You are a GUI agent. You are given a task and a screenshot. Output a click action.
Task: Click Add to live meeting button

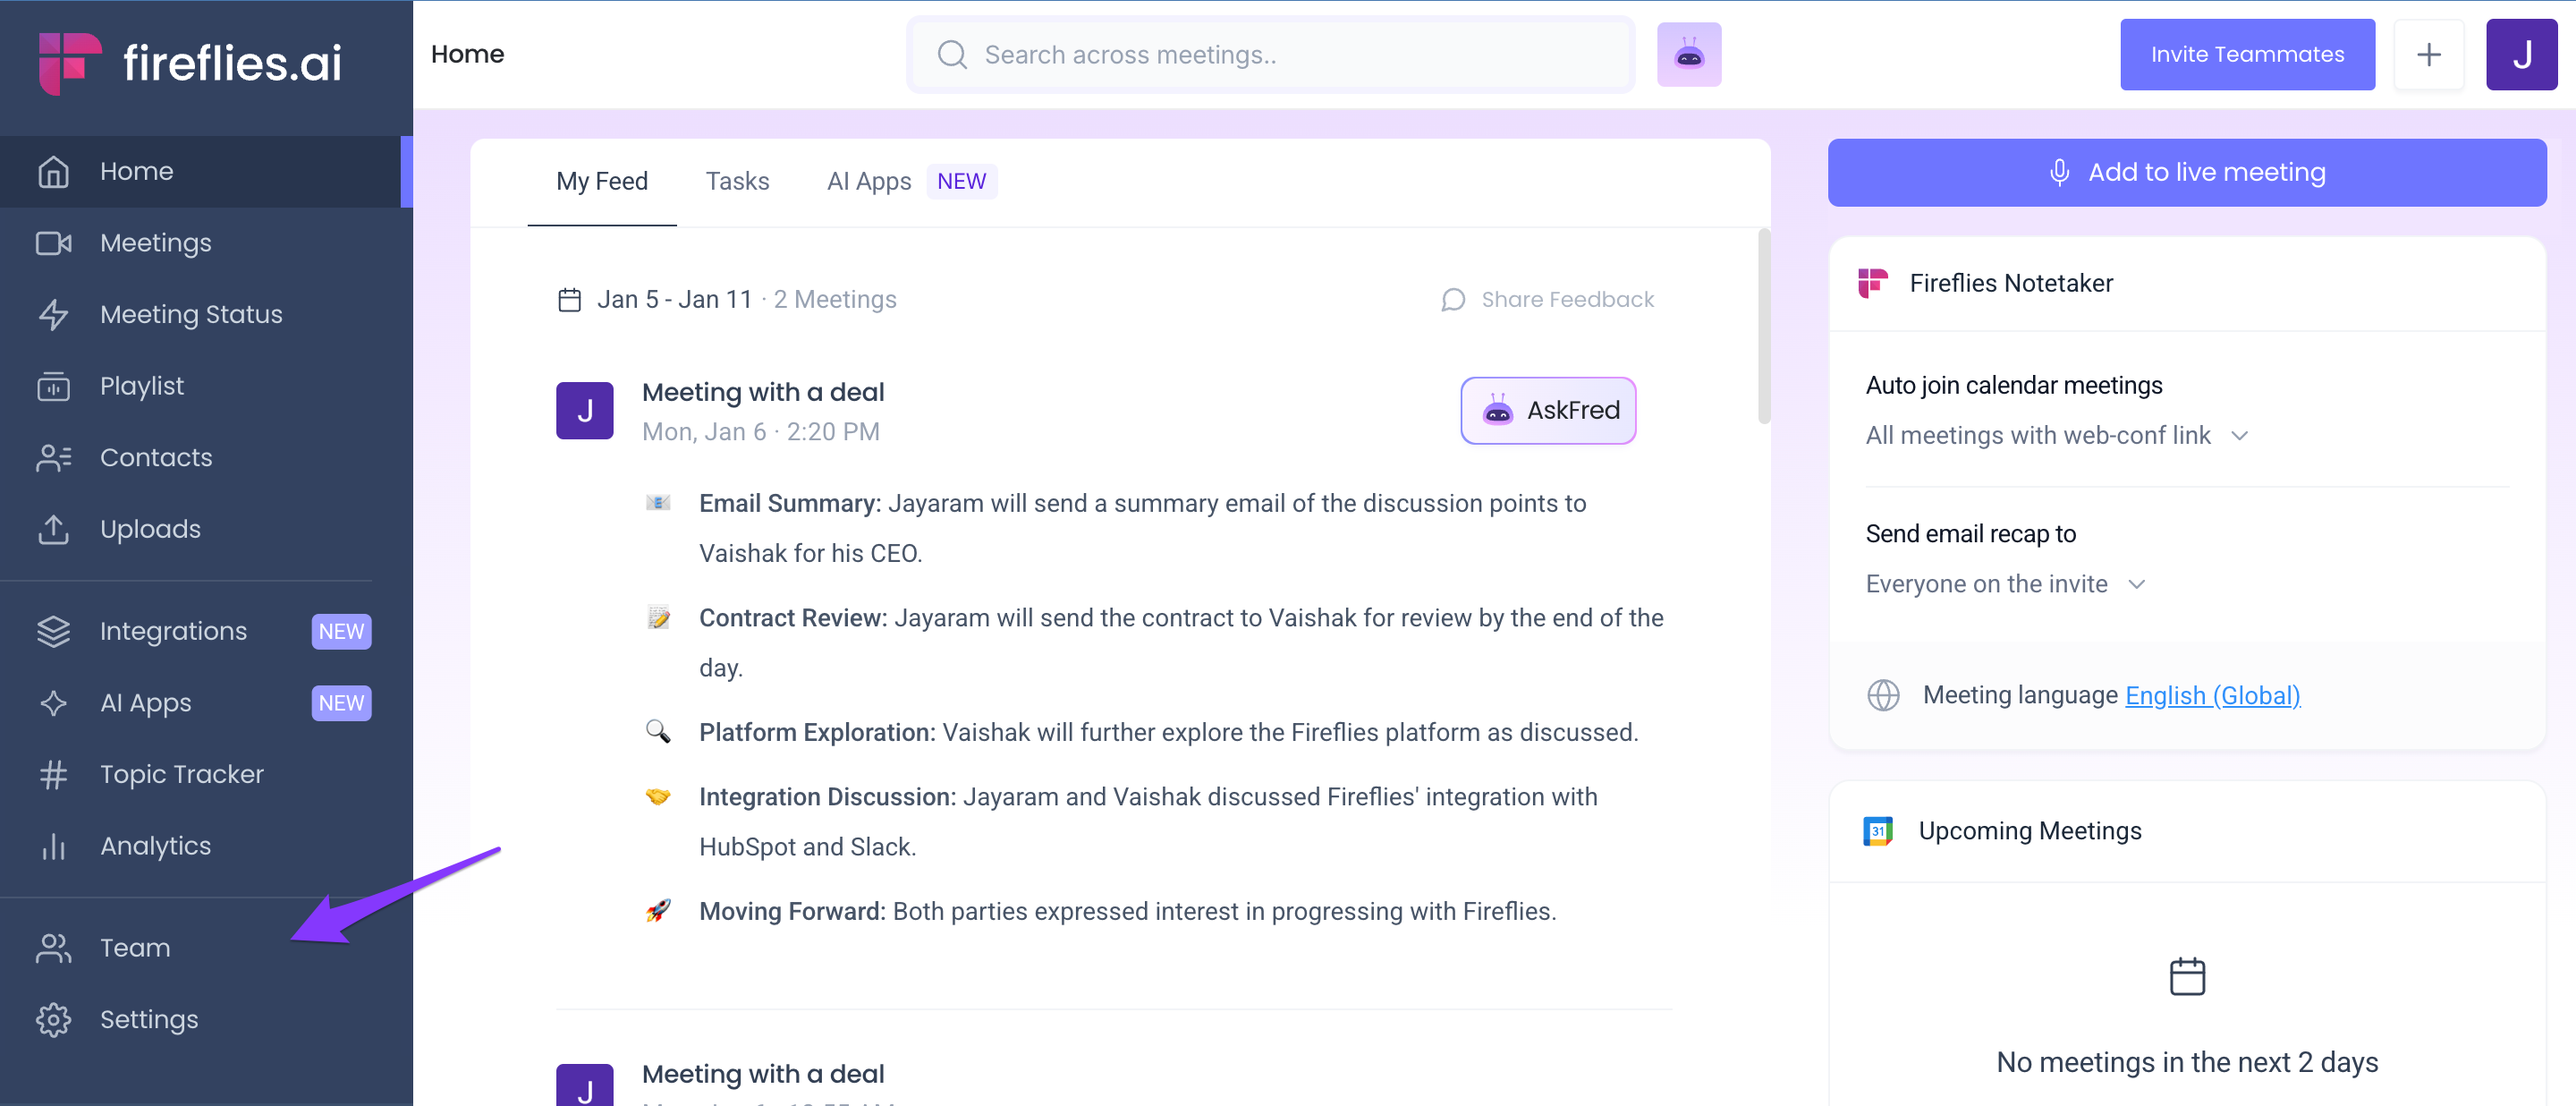point(2186,172)
